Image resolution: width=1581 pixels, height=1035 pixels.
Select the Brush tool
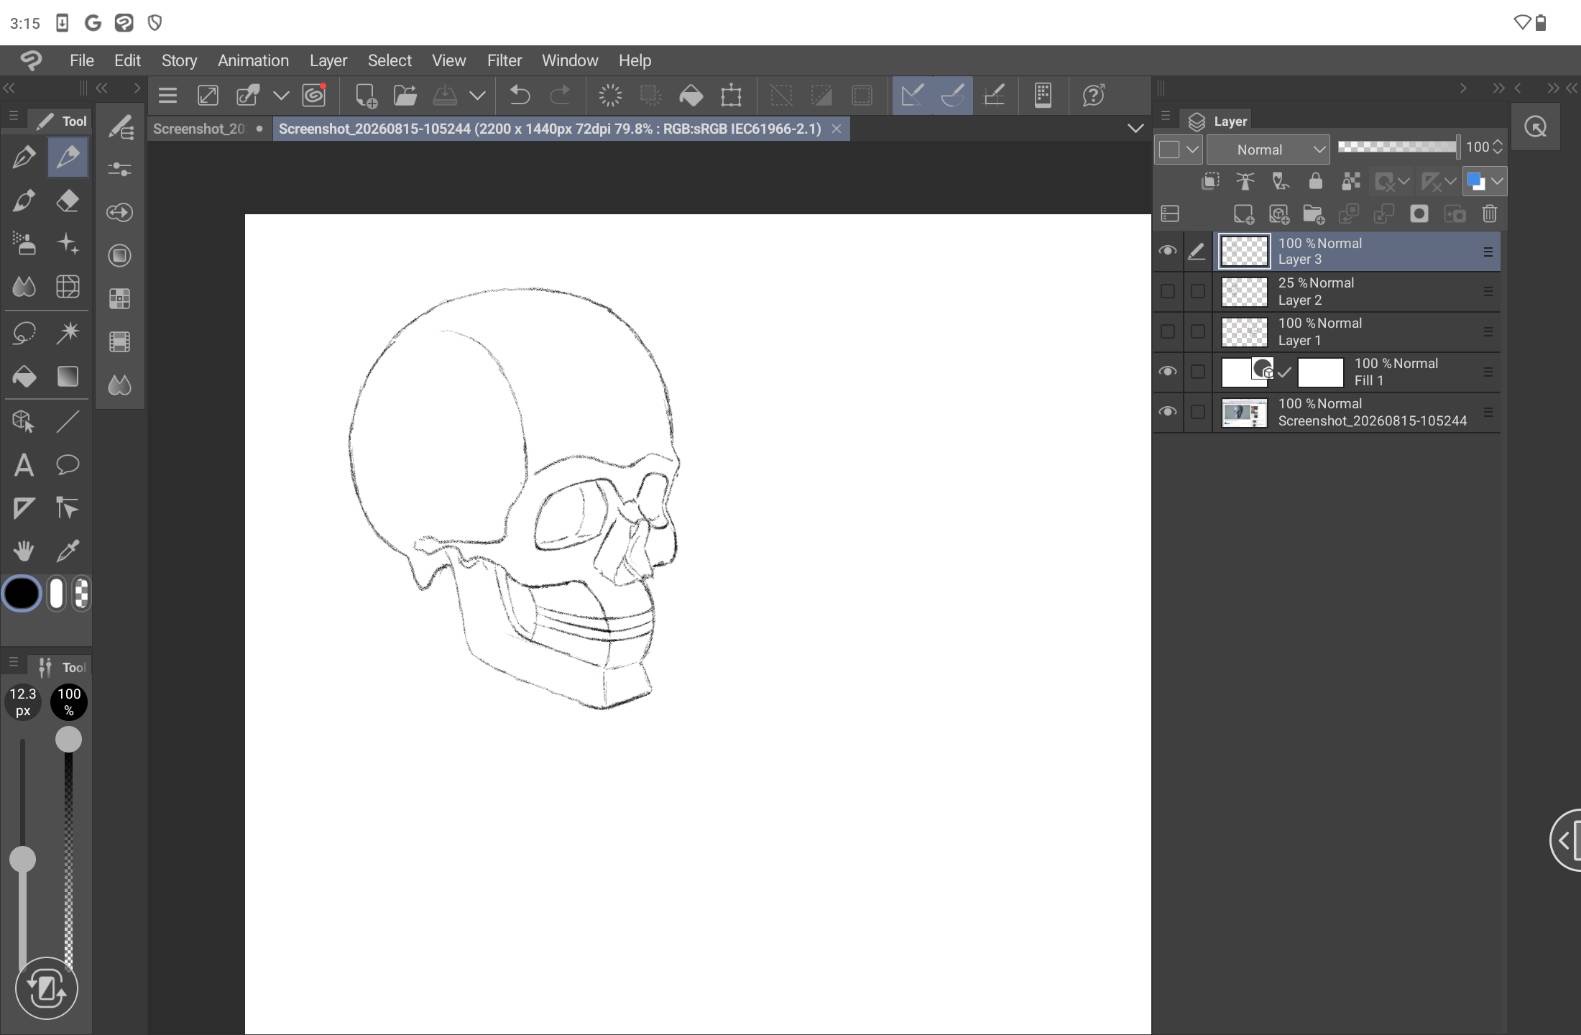click(24, 200)
